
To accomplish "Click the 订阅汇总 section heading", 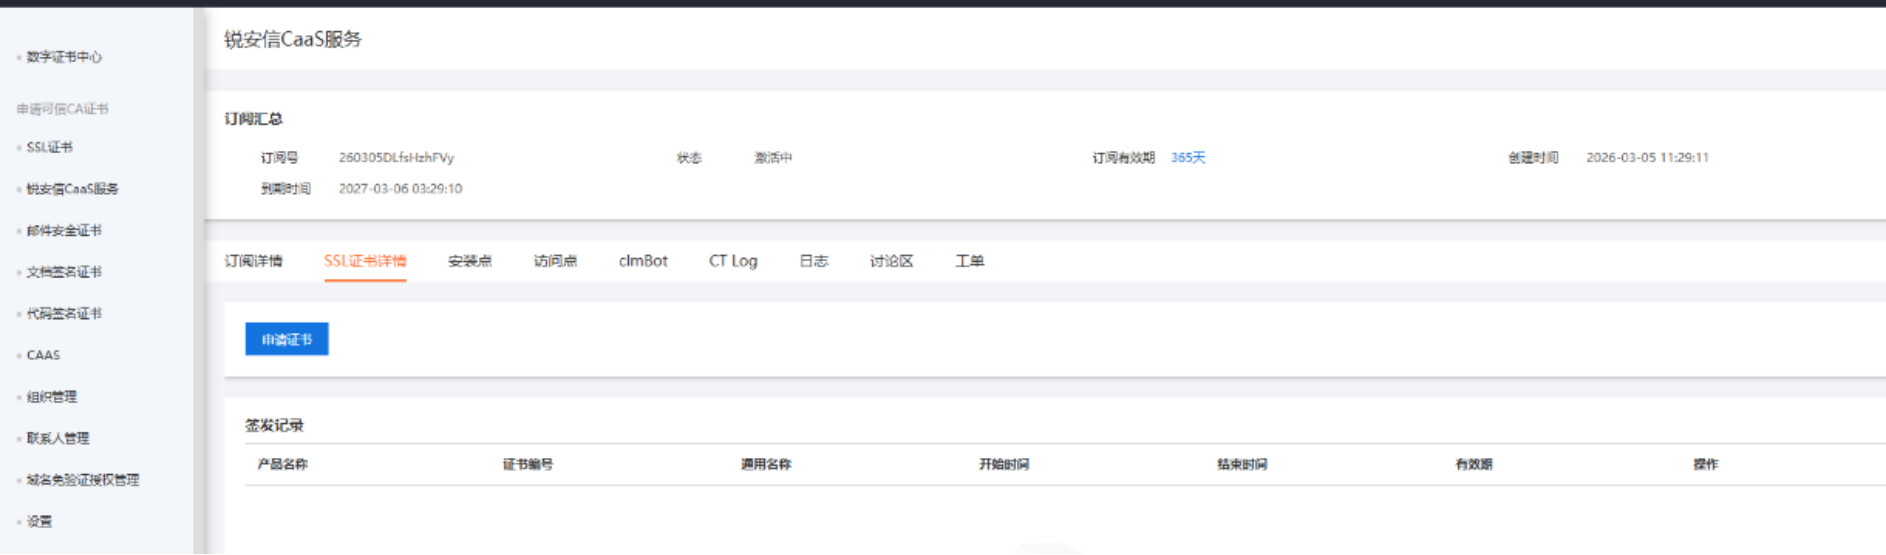I will coord(254,119).
